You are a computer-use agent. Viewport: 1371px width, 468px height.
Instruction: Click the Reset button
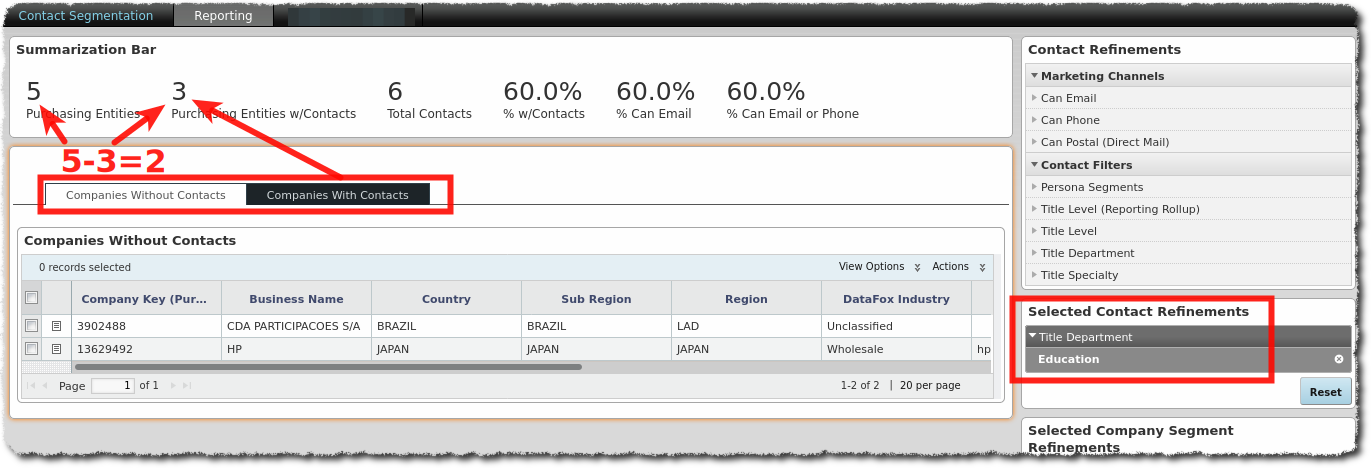click(1325, 392)
